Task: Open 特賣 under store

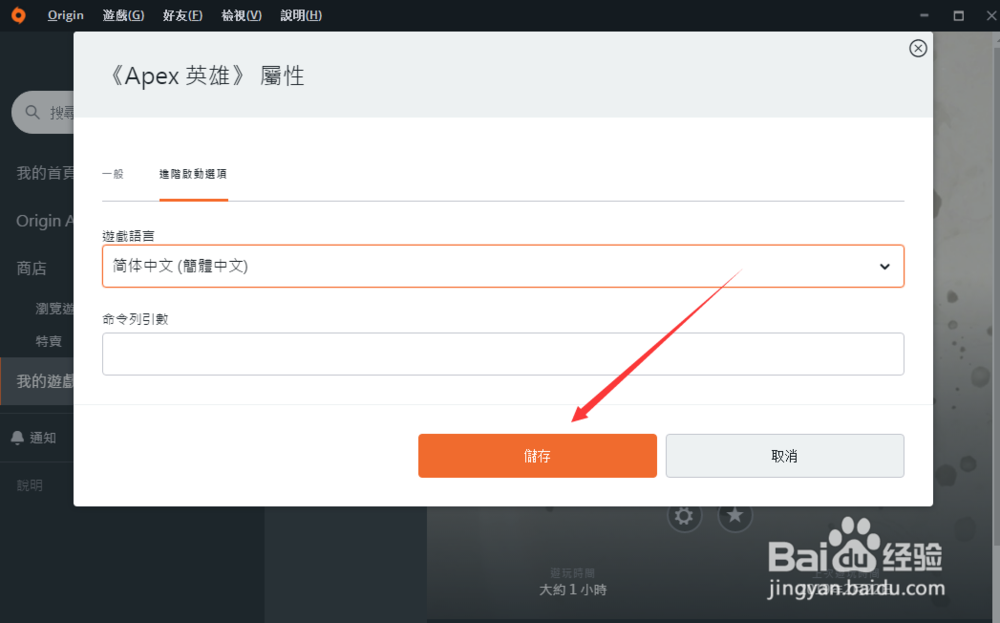Action: (x=48, y=341)
